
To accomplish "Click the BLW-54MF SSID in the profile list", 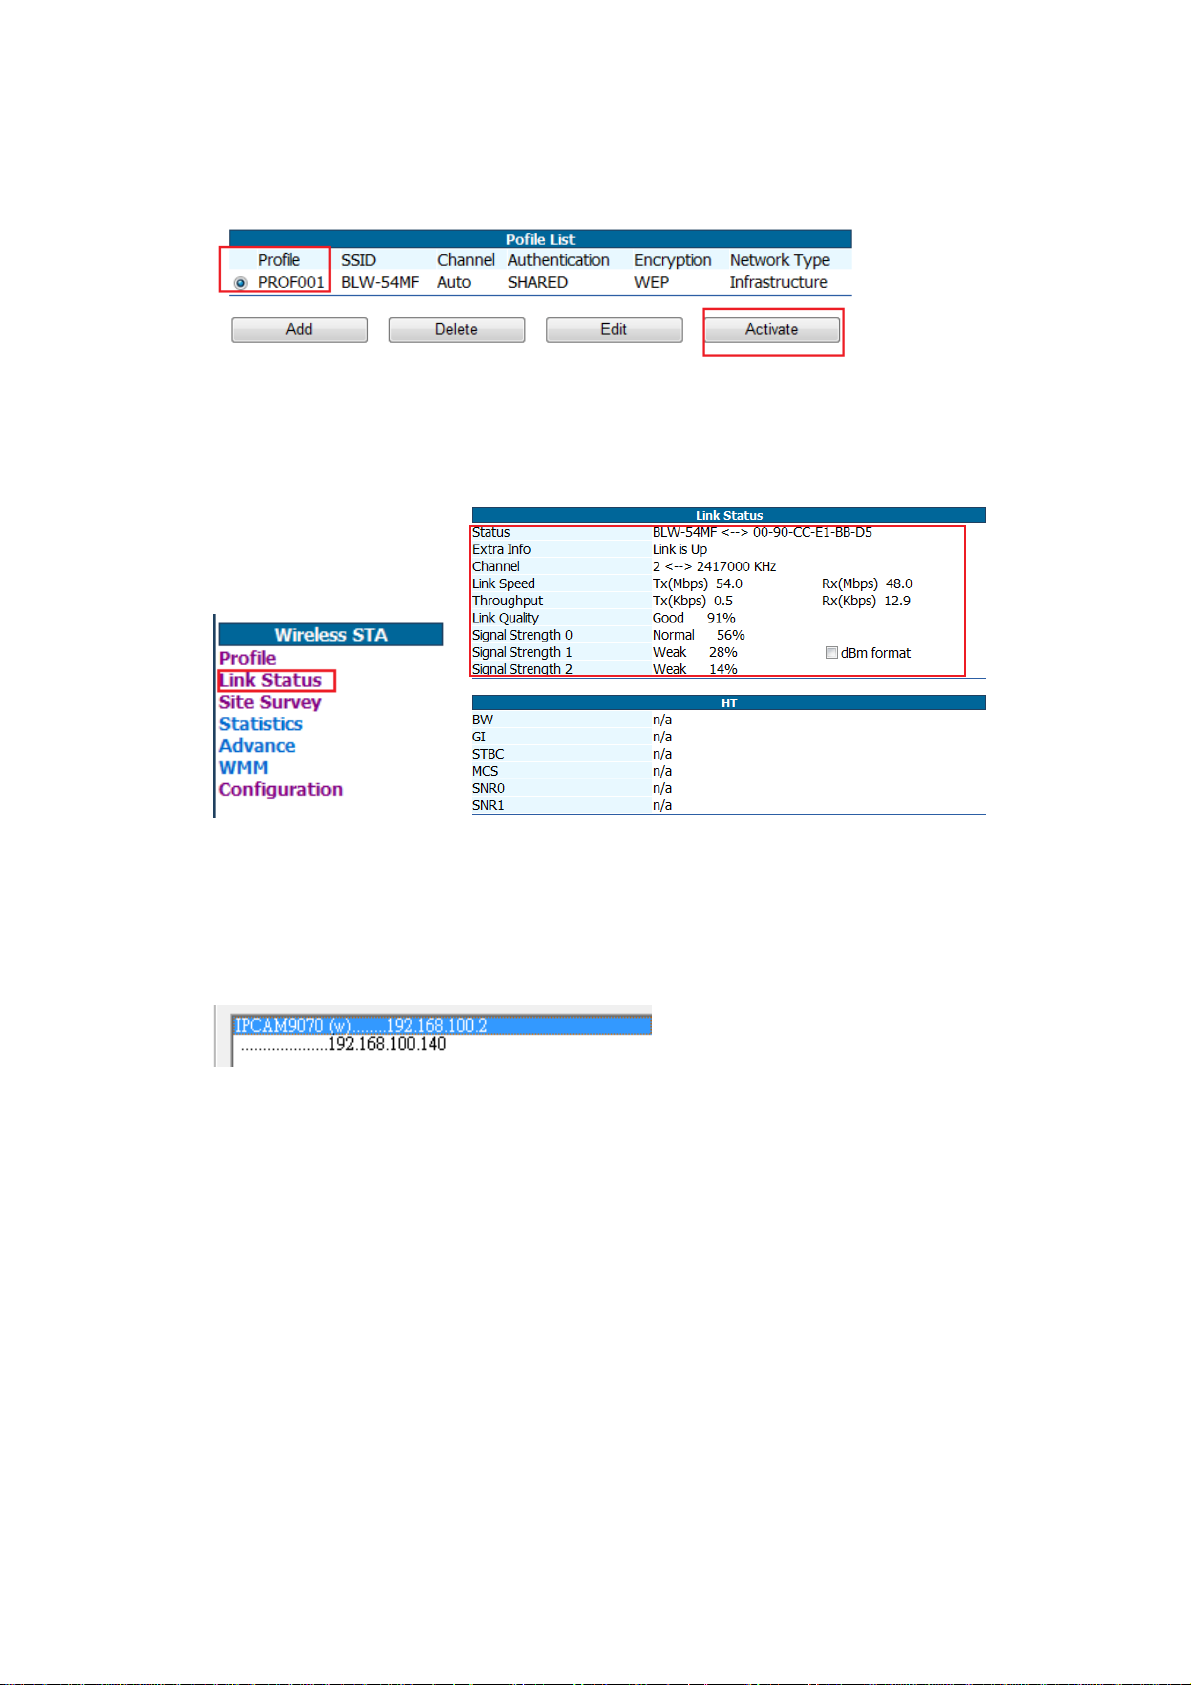I will (380, 283).
